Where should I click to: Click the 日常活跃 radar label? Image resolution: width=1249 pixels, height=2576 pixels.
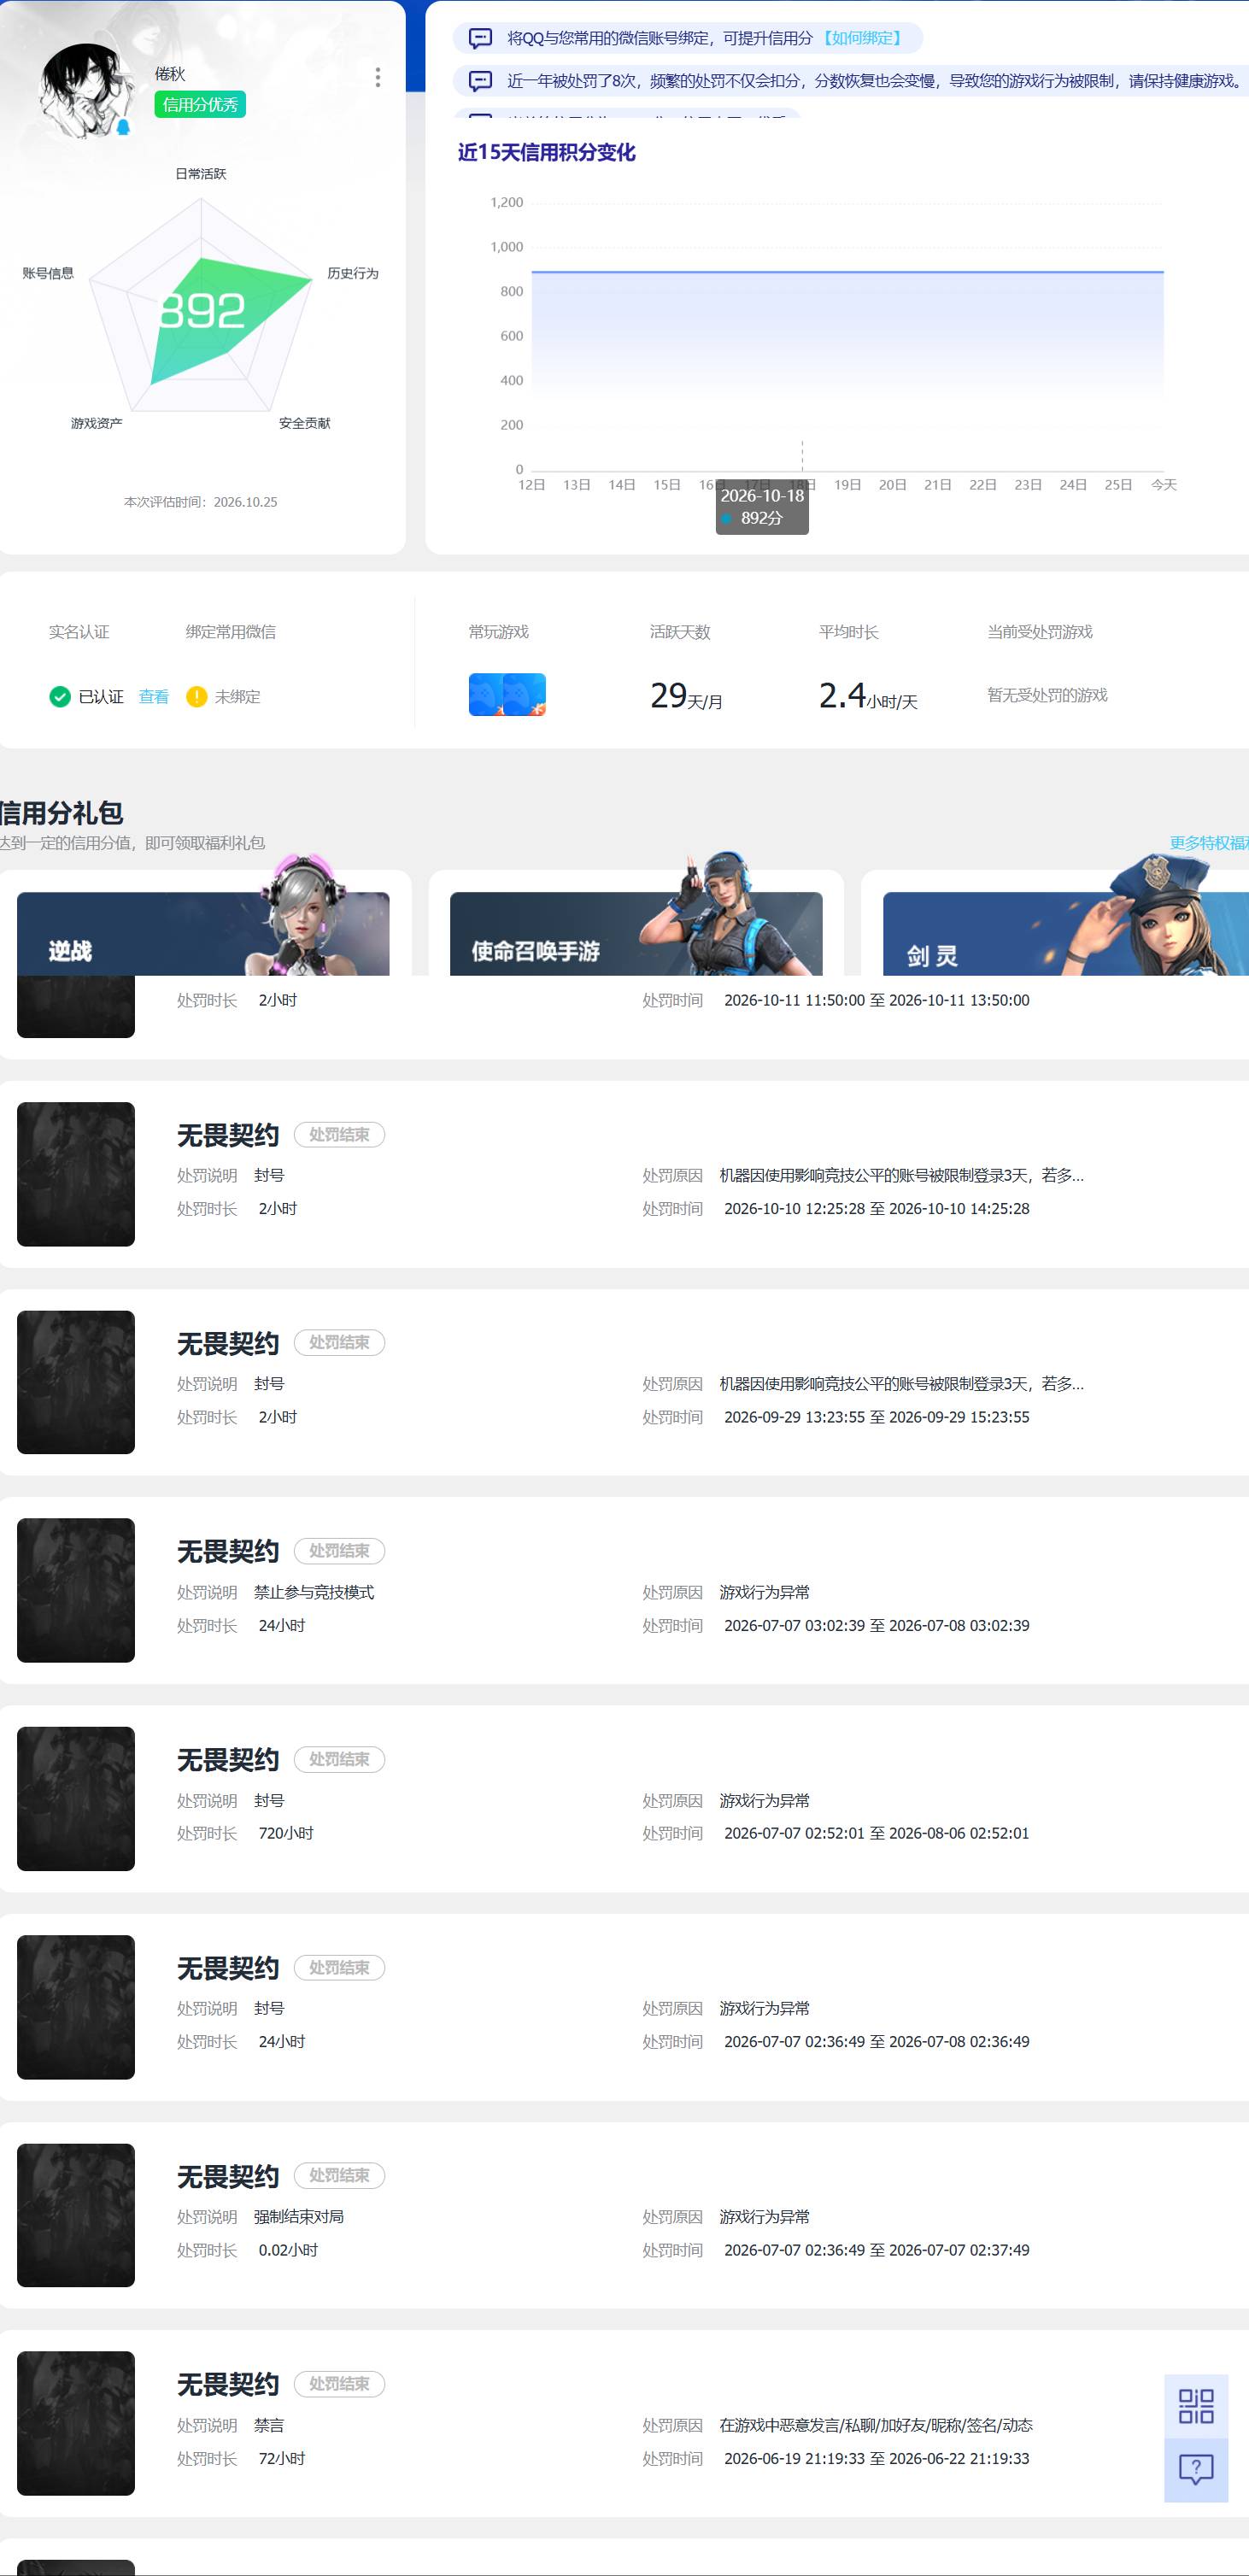(x=201, y=174)
